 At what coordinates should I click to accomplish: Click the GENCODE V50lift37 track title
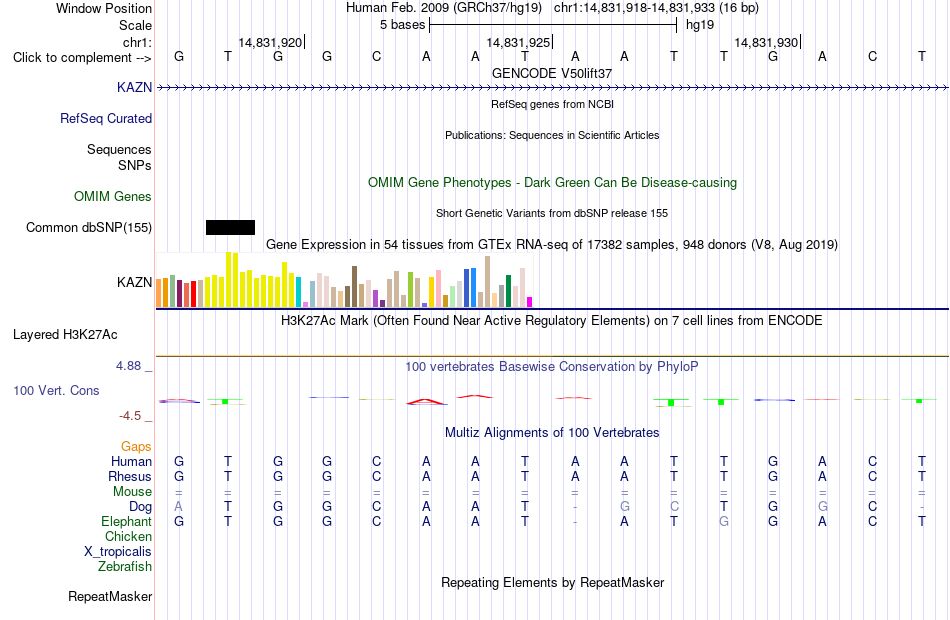point(552,73)
